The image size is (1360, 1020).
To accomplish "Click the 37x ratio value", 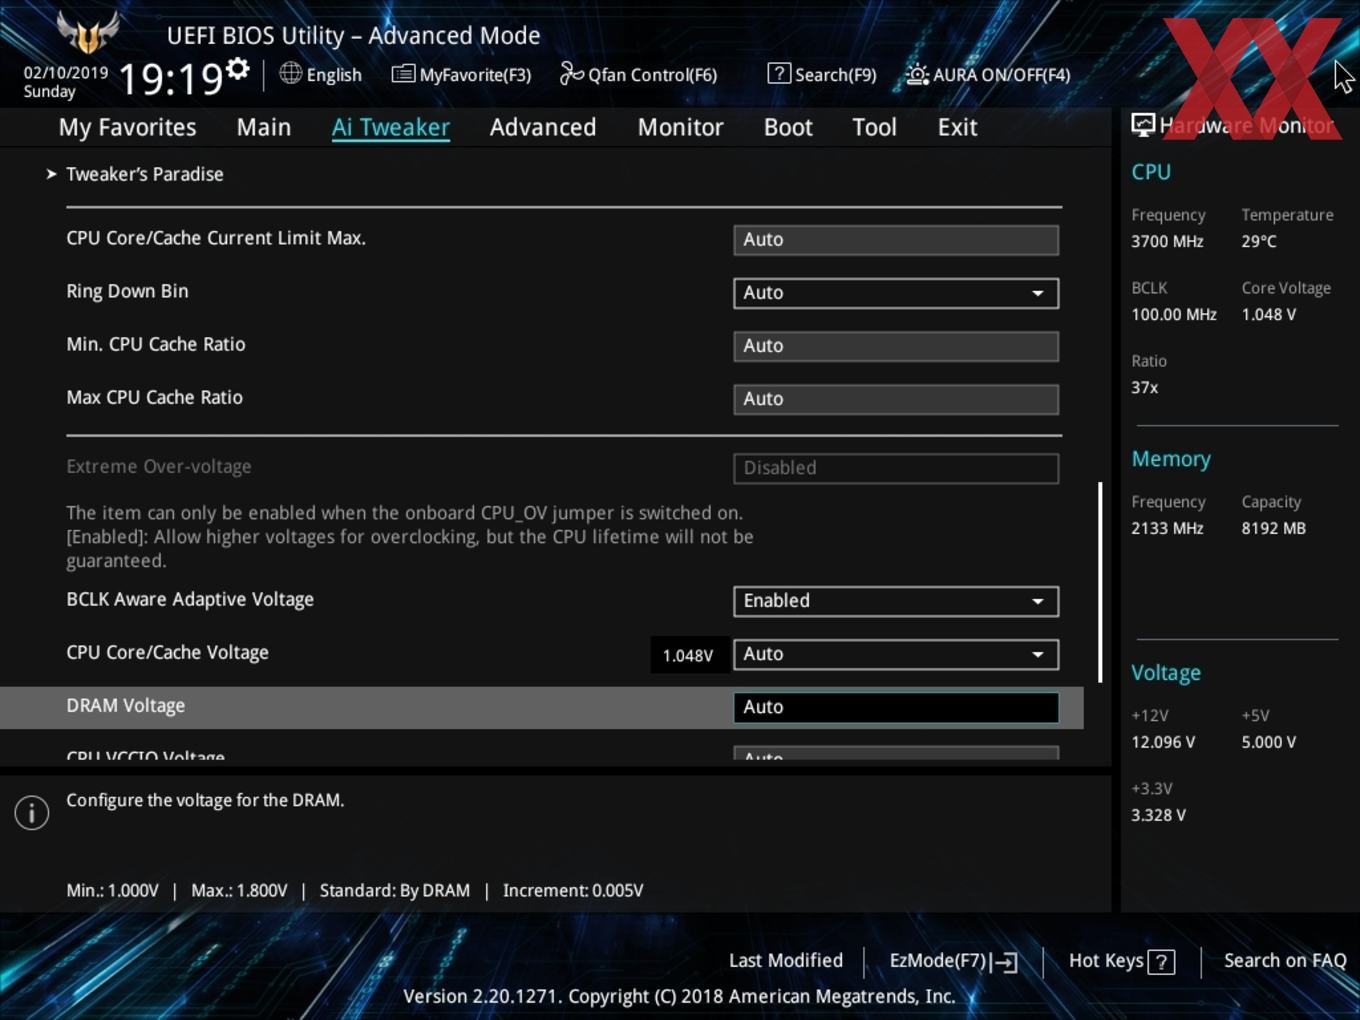I will tap(1145, 387).
